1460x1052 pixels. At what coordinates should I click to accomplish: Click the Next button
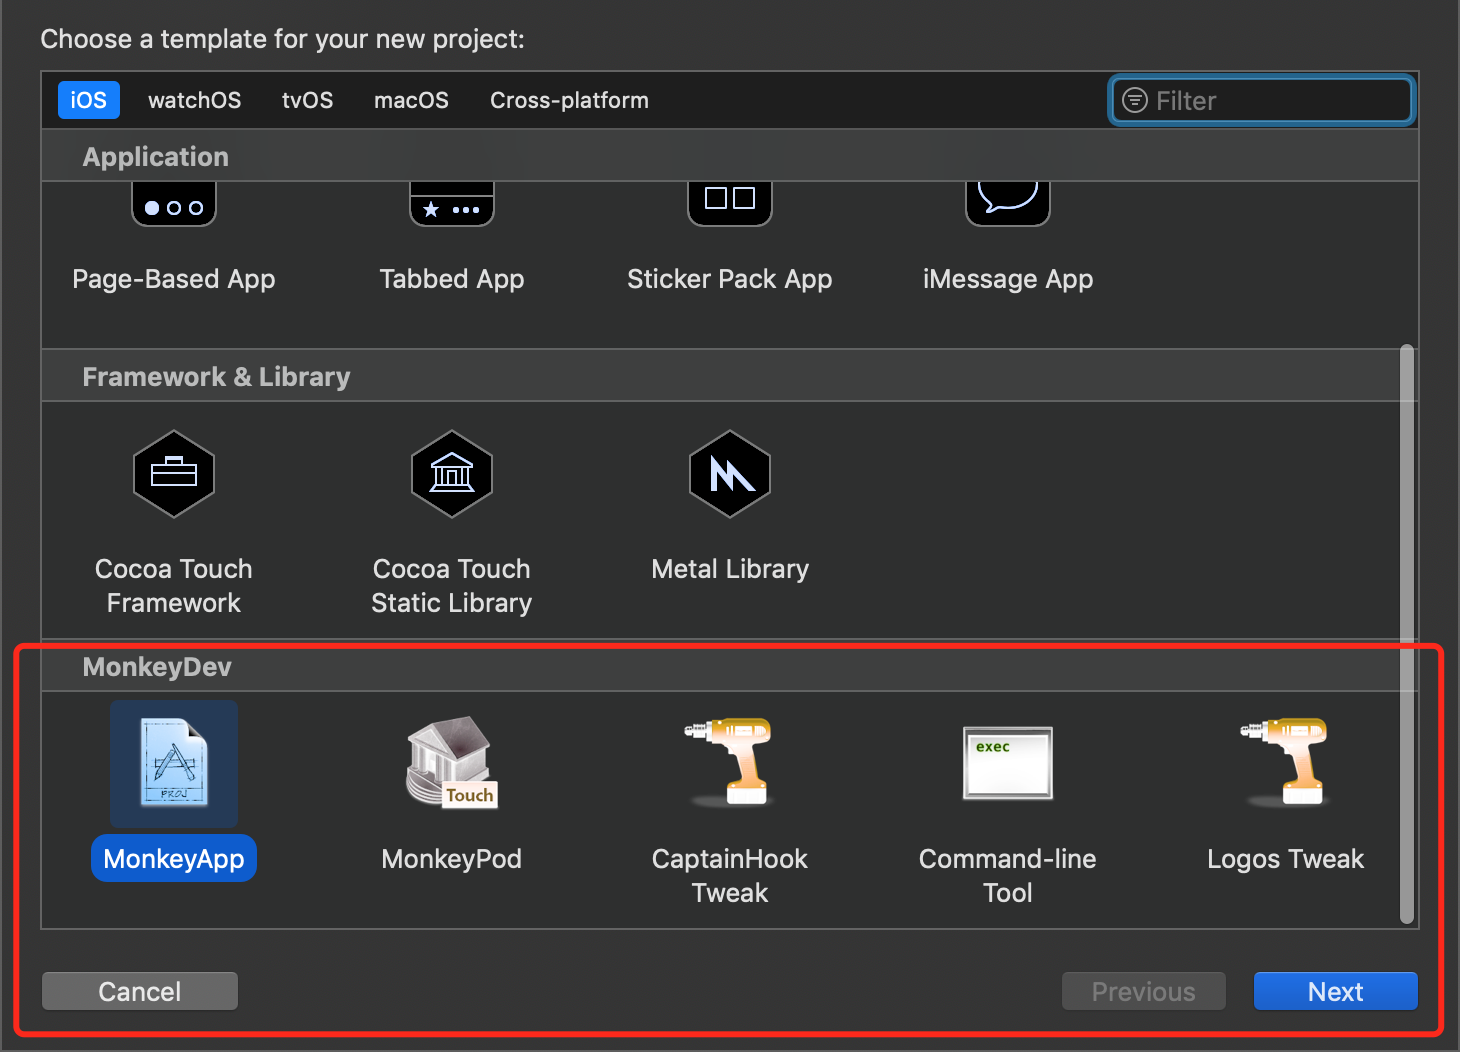tap(1336, 991)
